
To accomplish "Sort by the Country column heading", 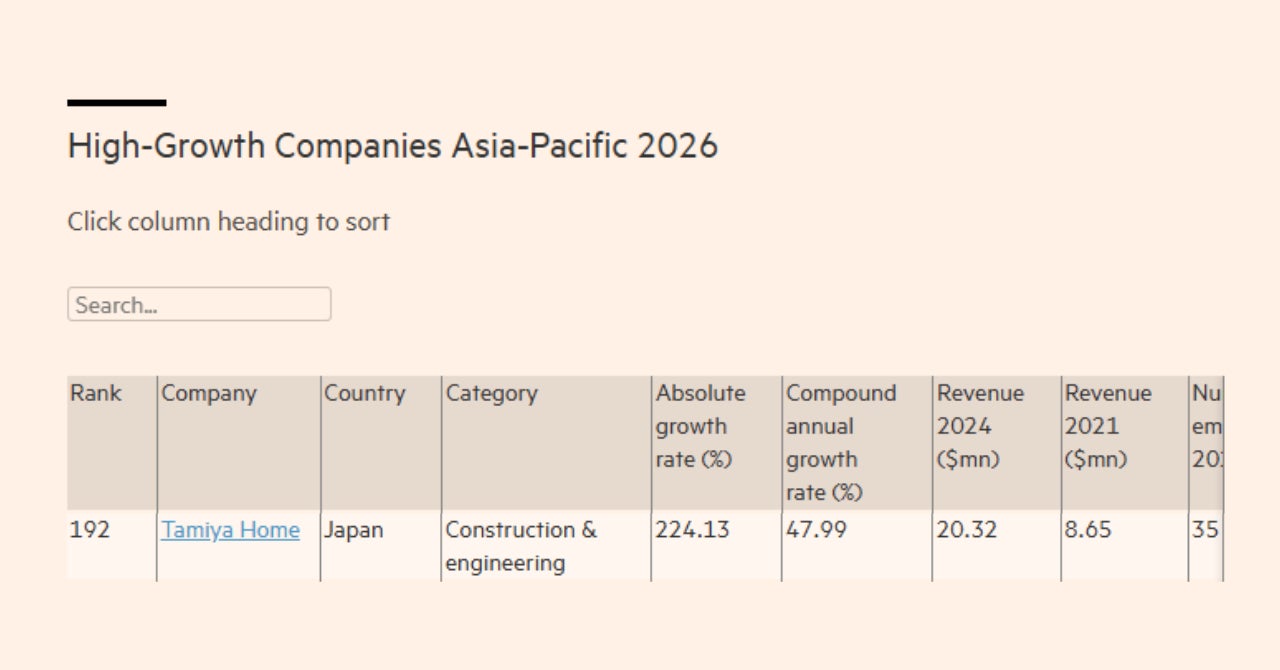I will (x=365, y=394).
